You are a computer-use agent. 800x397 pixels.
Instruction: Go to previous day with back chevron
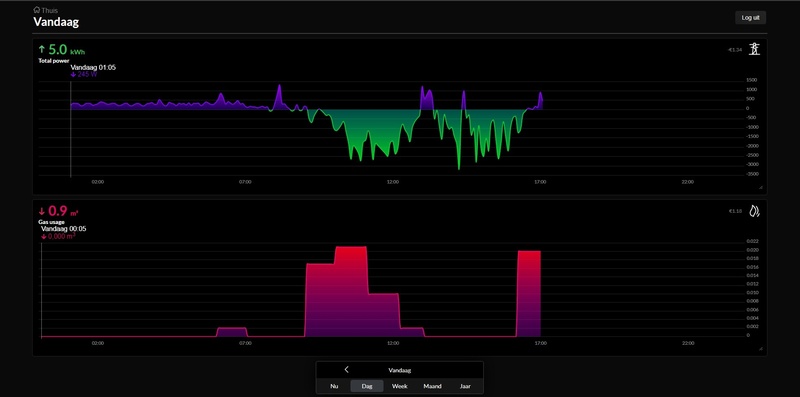[346, 369]
